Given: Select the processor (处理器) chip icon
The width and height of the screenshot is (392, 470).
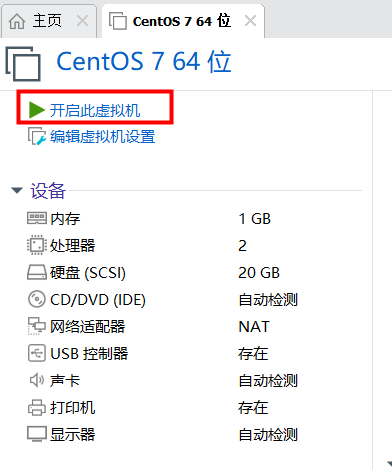Looking at the screenshot, I should [x=36, y=245].
